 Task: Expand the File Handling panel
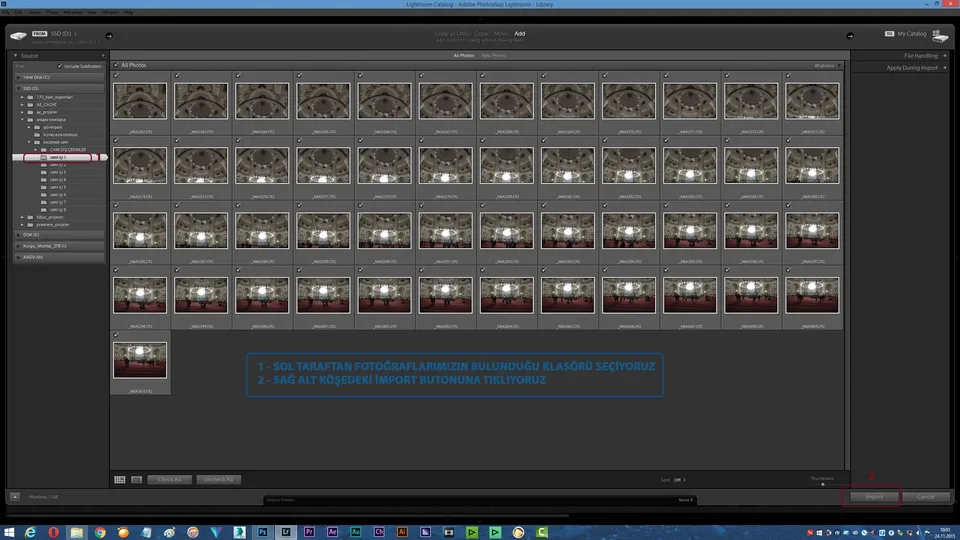[945, 56]
